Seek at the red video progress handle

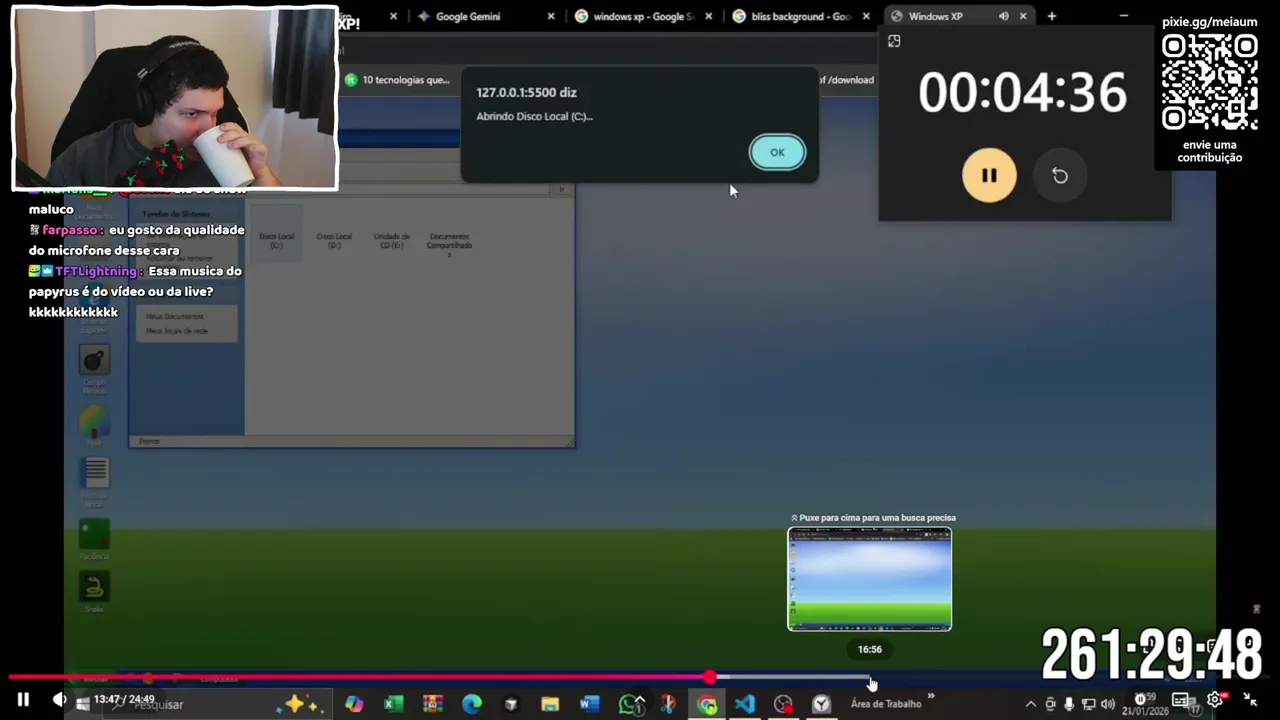[709, 678]
